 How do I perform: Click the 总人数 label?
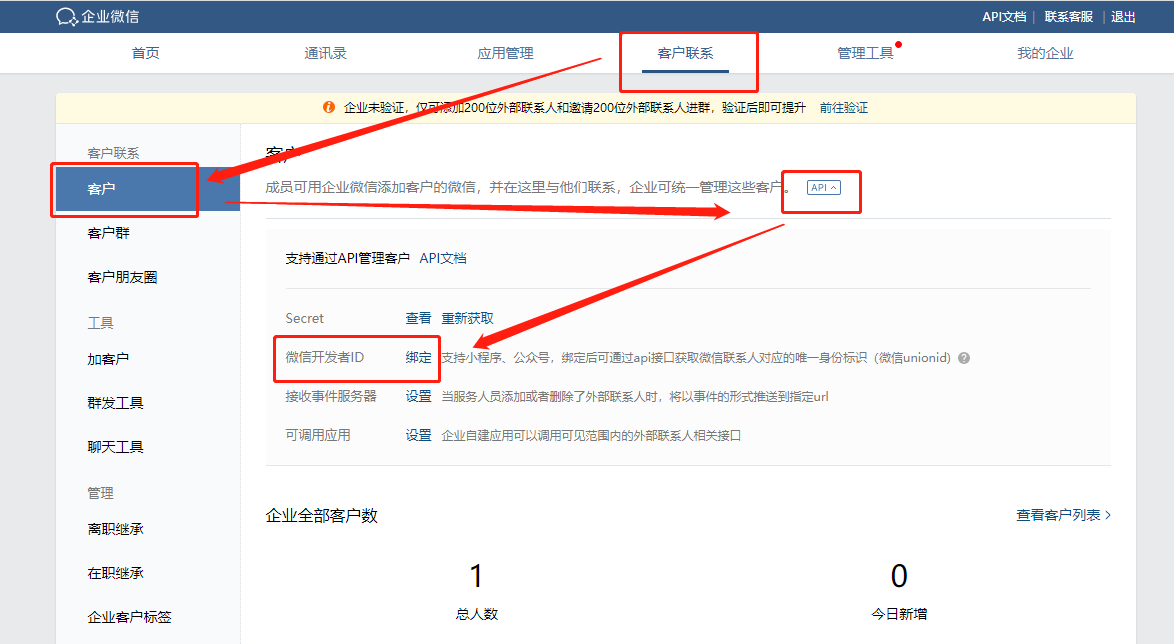(477, 614)
